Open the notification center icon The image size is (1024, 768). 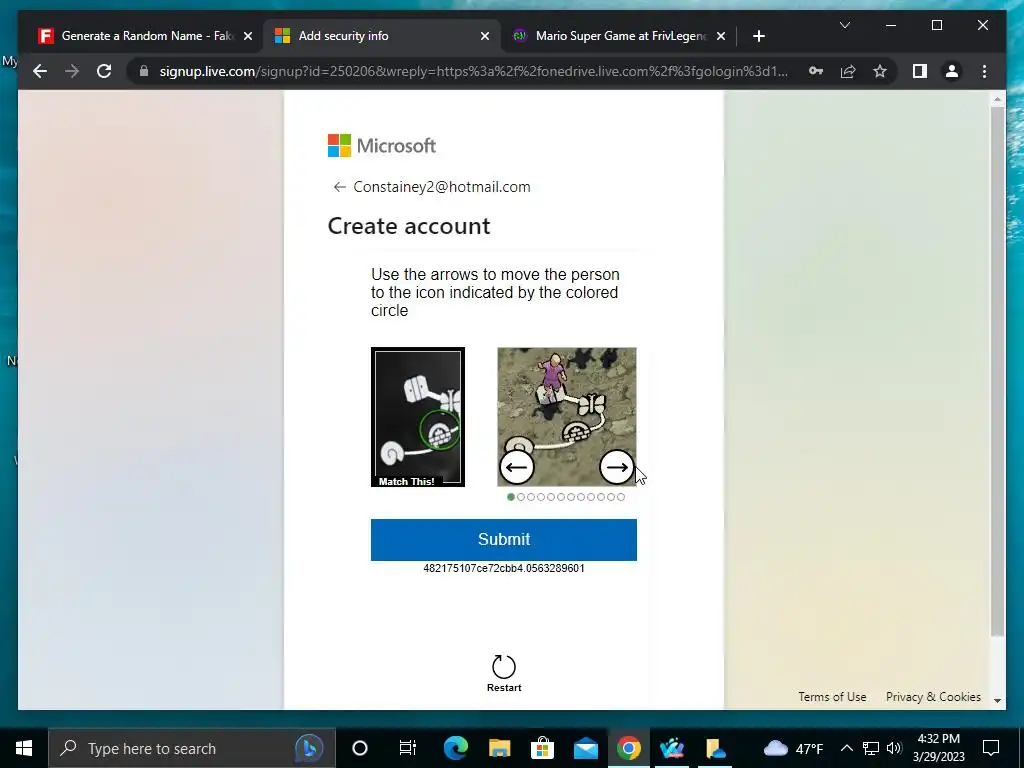[991, 748]
